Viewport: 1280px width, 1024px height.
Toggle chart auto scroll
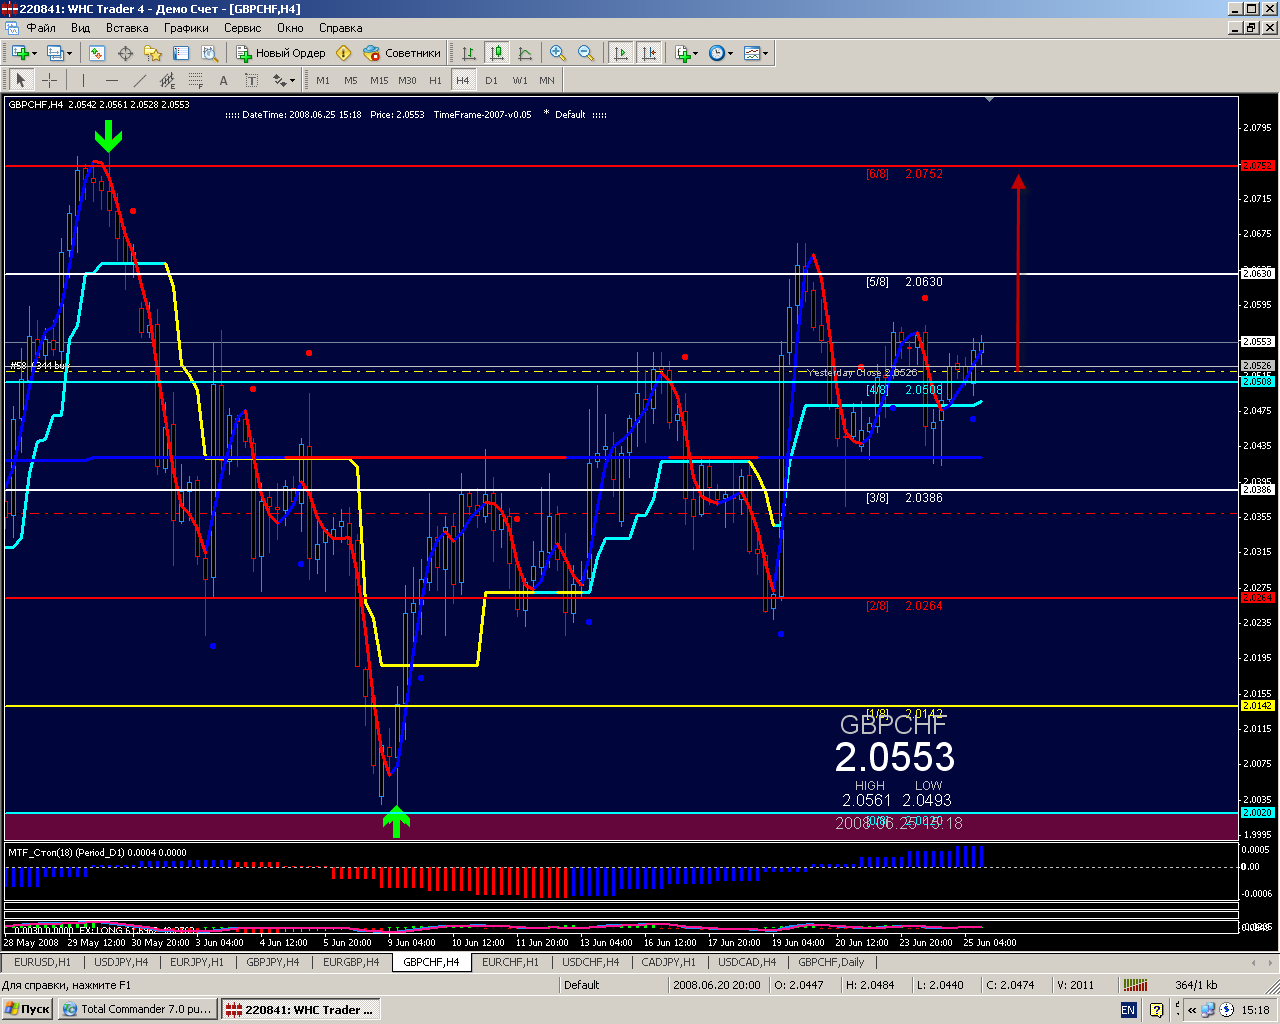(x=621, y=53)
